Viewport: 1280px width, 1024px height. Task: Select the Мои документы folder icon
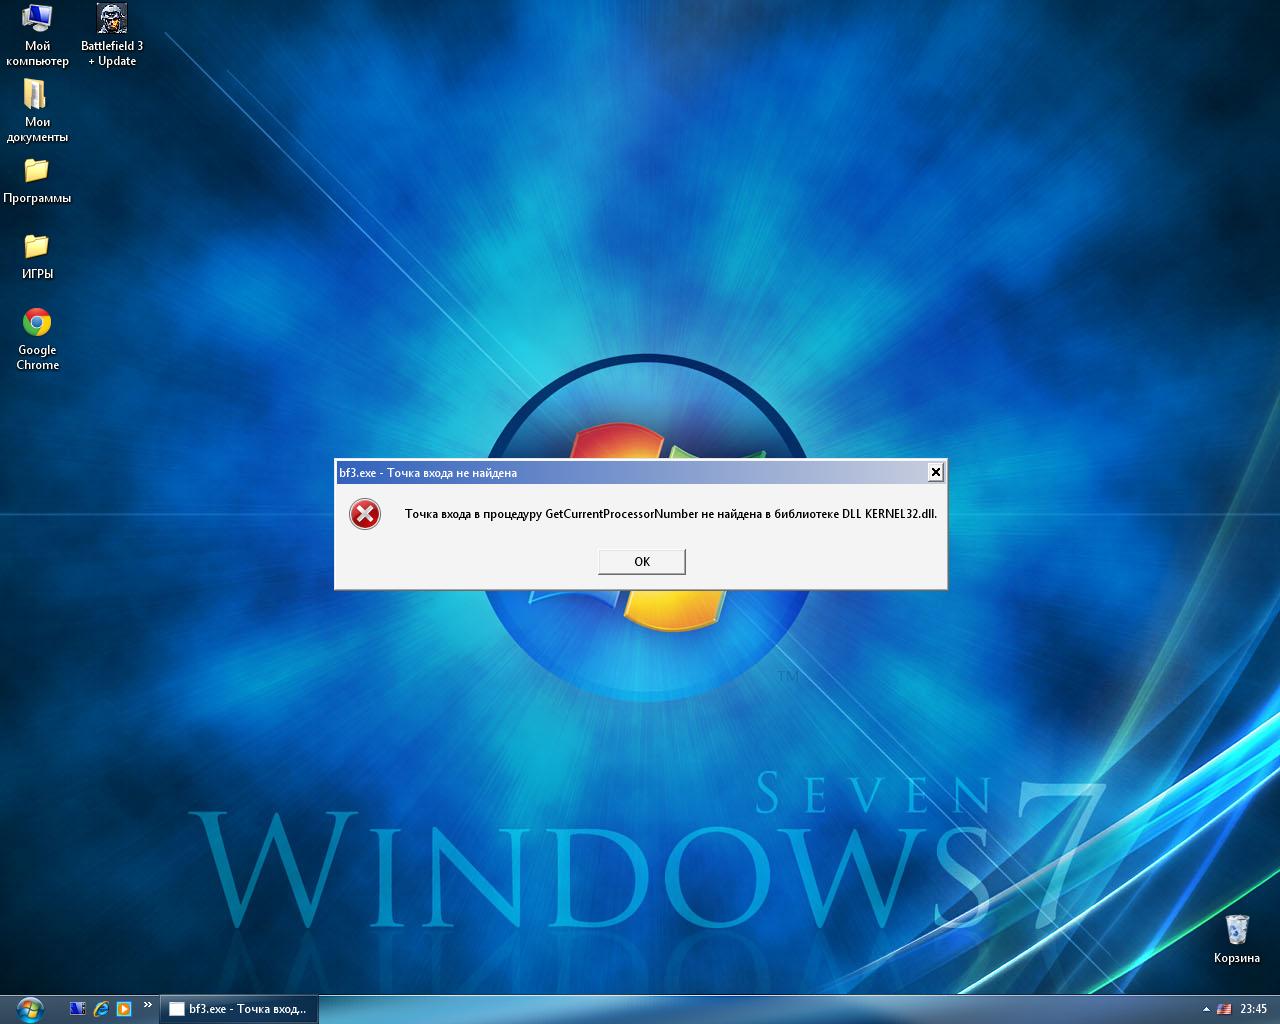click(37, 111)
